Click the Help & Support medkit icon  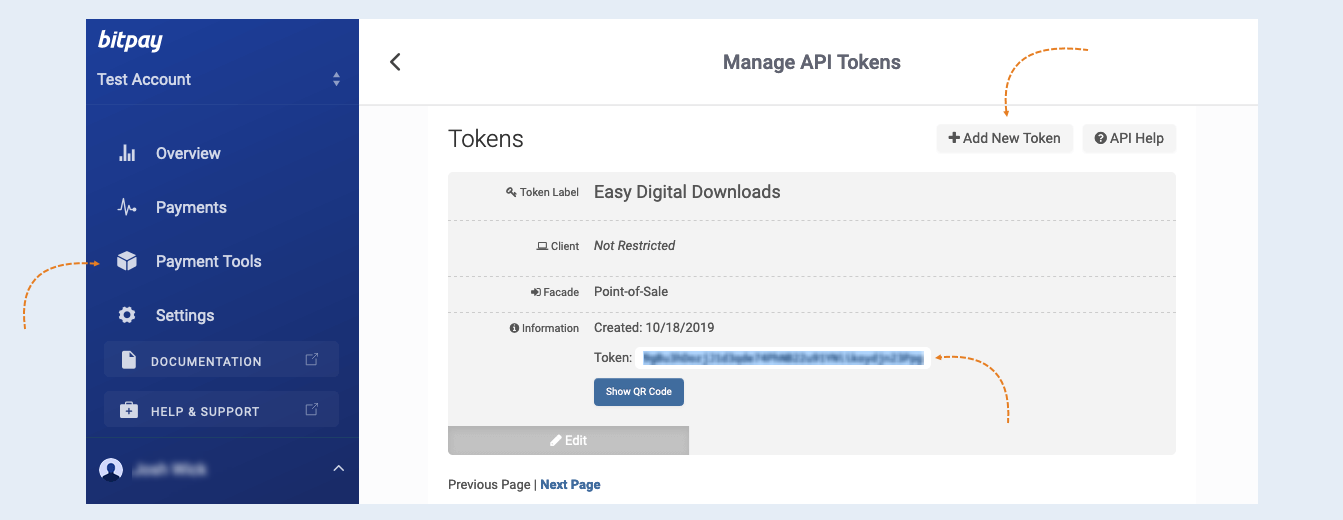point(128,410)
